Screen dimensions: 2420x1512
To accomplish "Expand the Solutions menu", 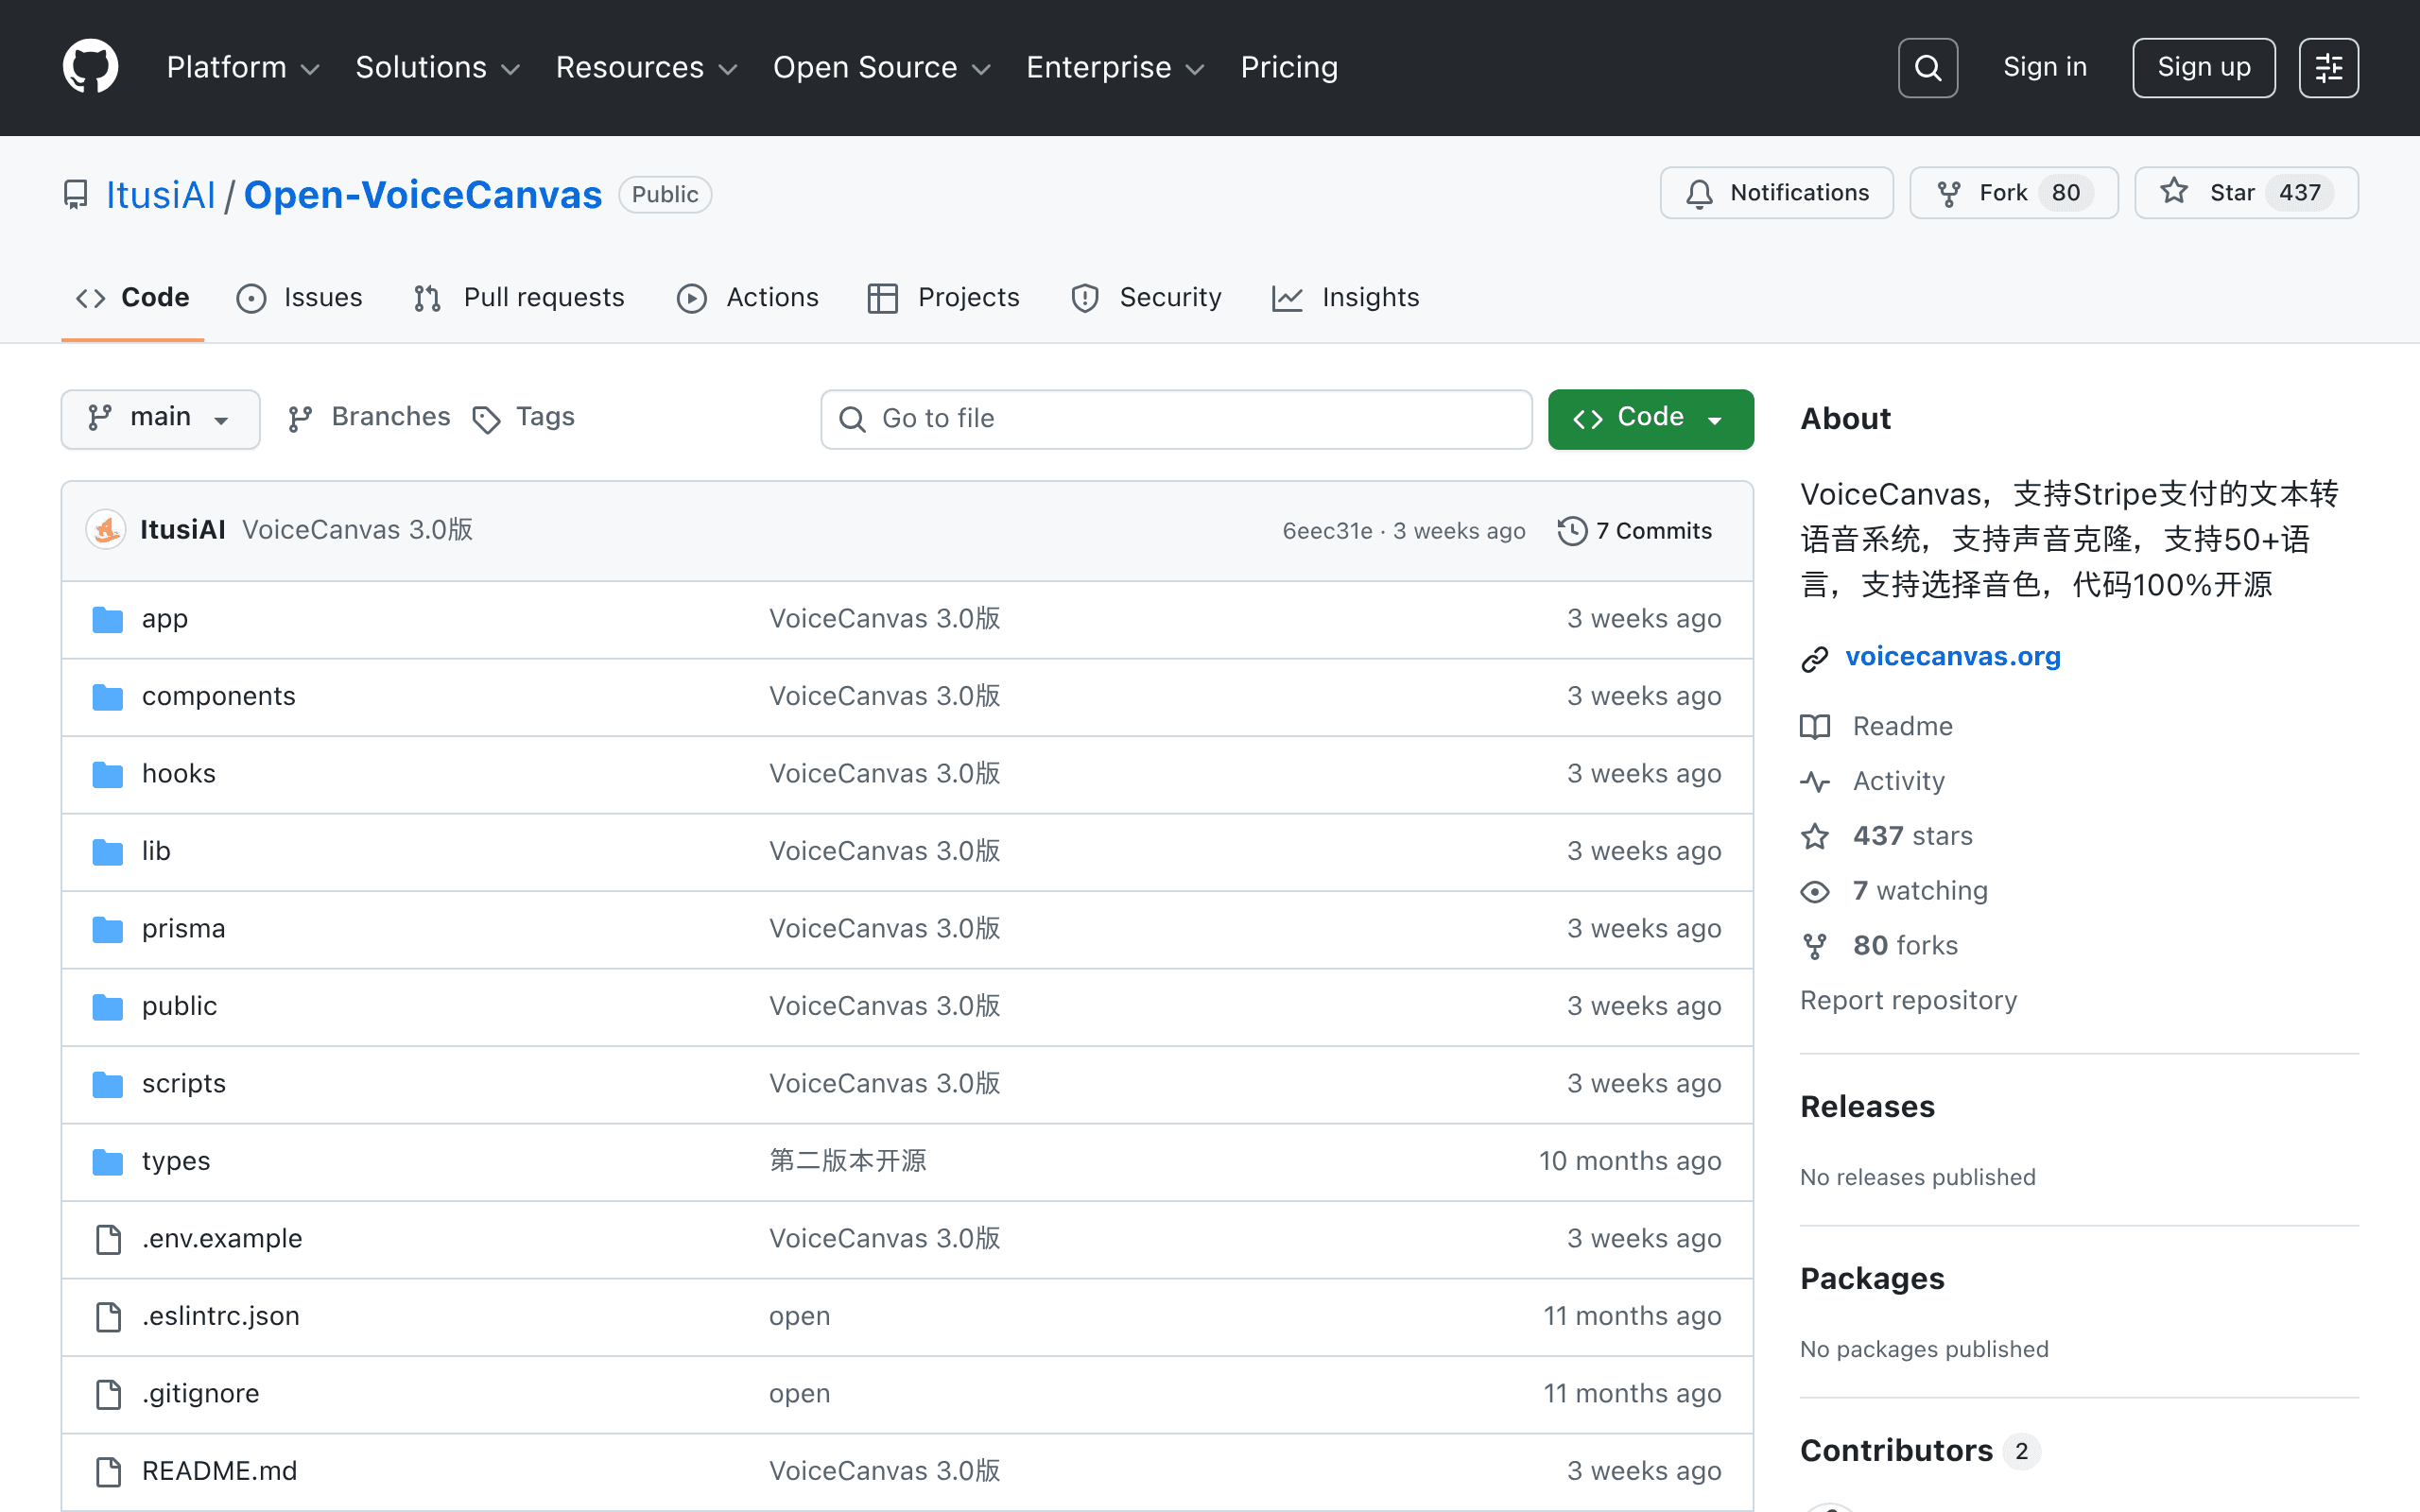I will (x=438, y=68).
